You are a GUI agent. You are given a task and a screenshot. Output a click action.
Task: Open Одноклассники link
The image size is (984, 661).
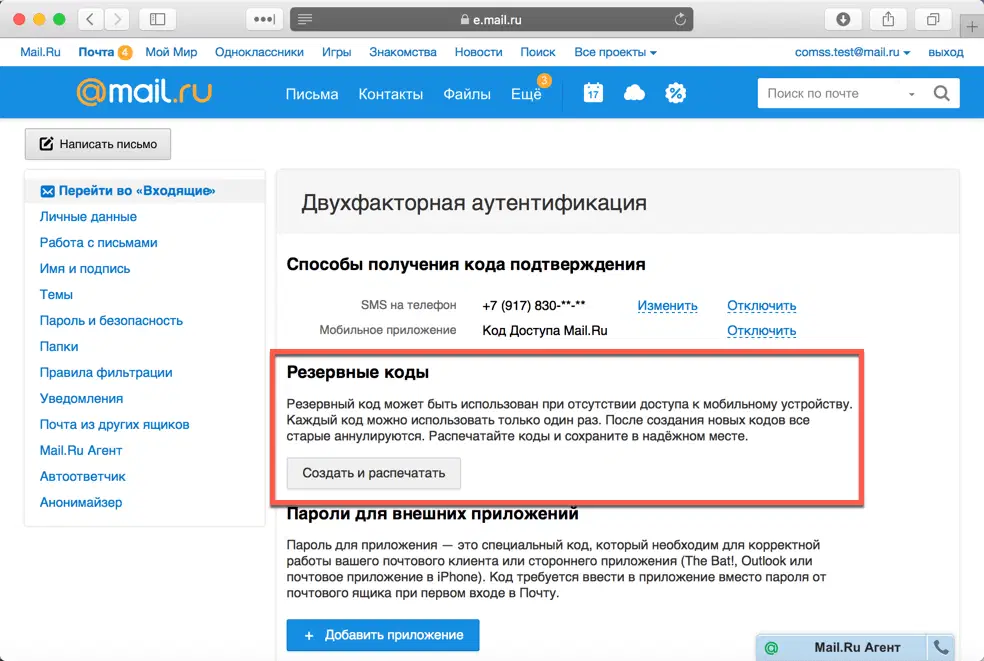point(259,52)
